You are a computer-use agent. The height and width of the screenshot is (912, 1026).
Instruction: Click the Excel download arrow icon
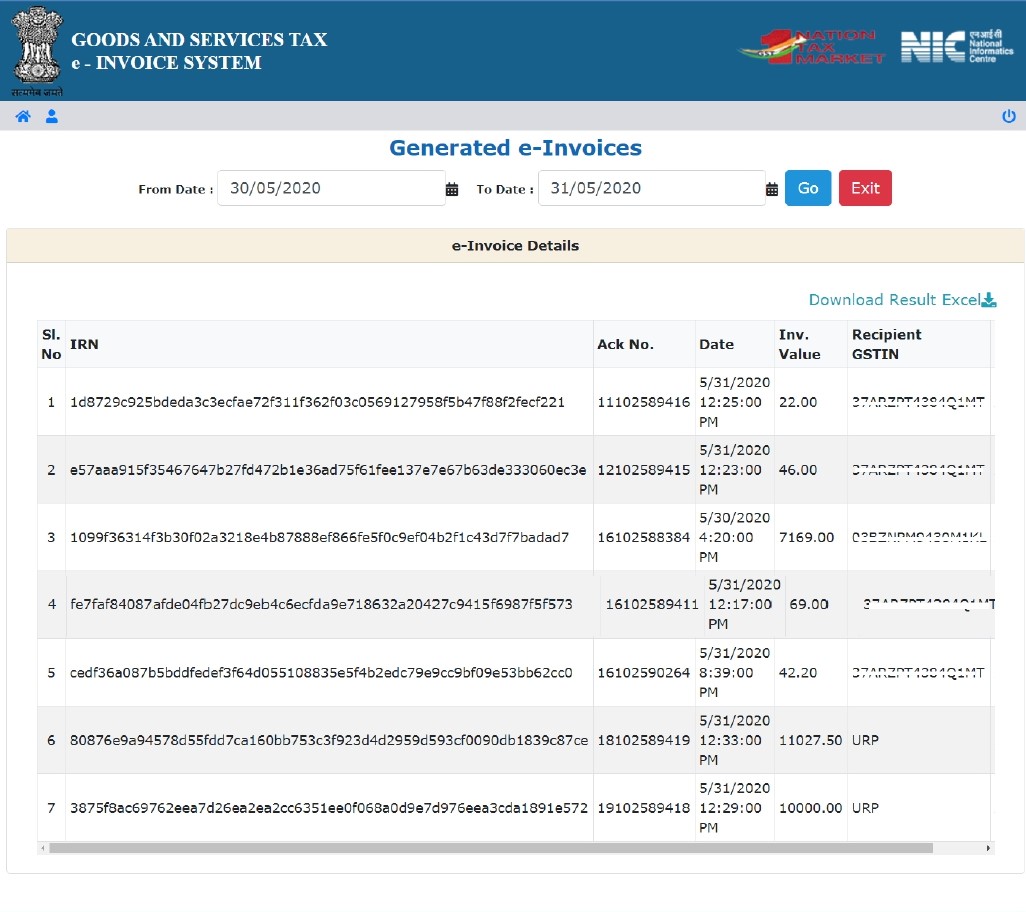[989, 300]
